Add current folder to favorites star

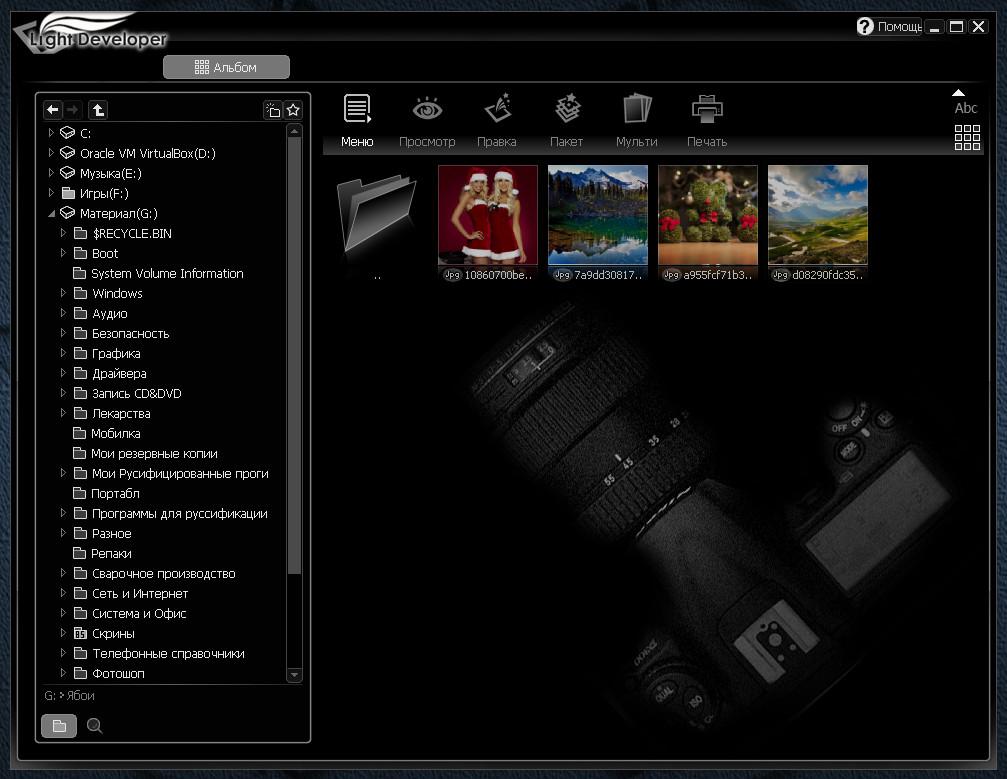click(293, 110)
